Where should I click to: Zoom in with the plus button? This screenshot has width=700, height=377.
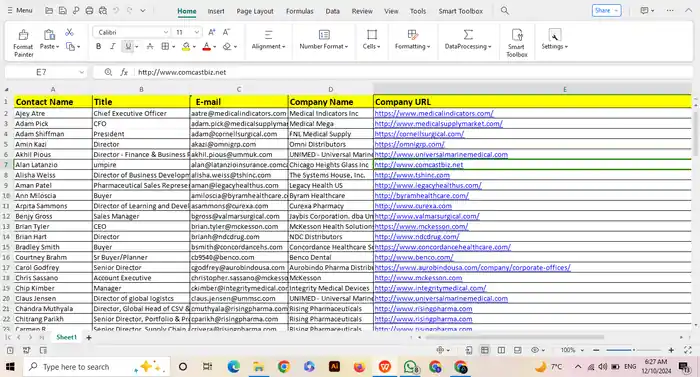pos(671,350)
